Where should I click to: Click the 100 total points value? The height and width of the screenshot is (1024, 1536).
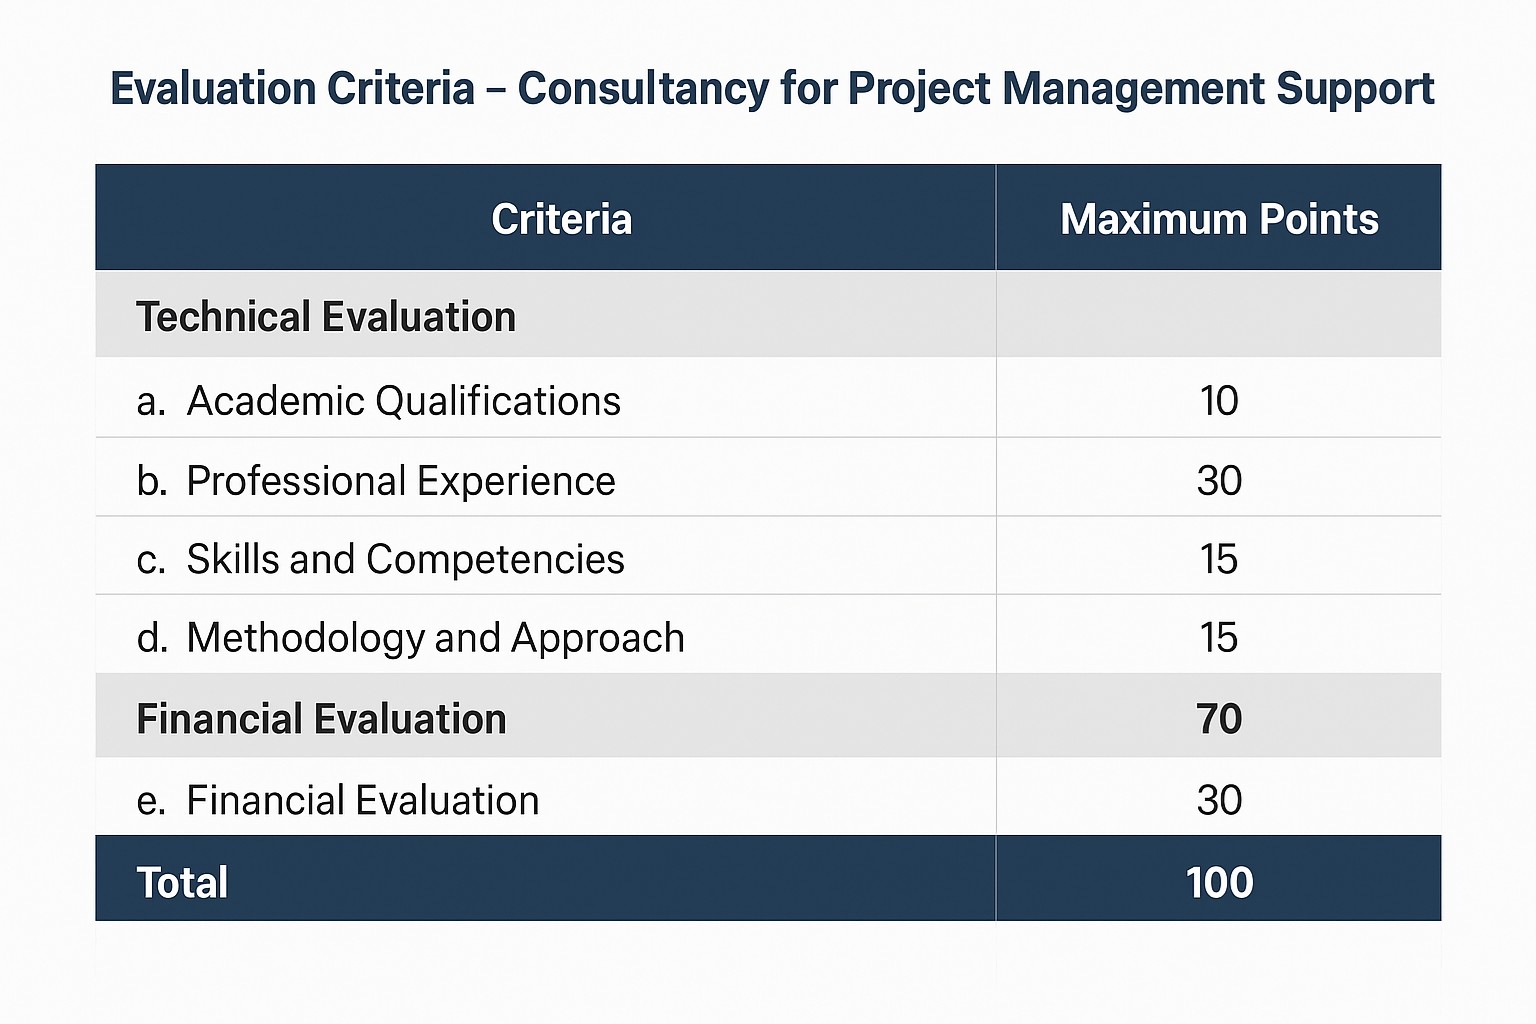(1219, 883)
